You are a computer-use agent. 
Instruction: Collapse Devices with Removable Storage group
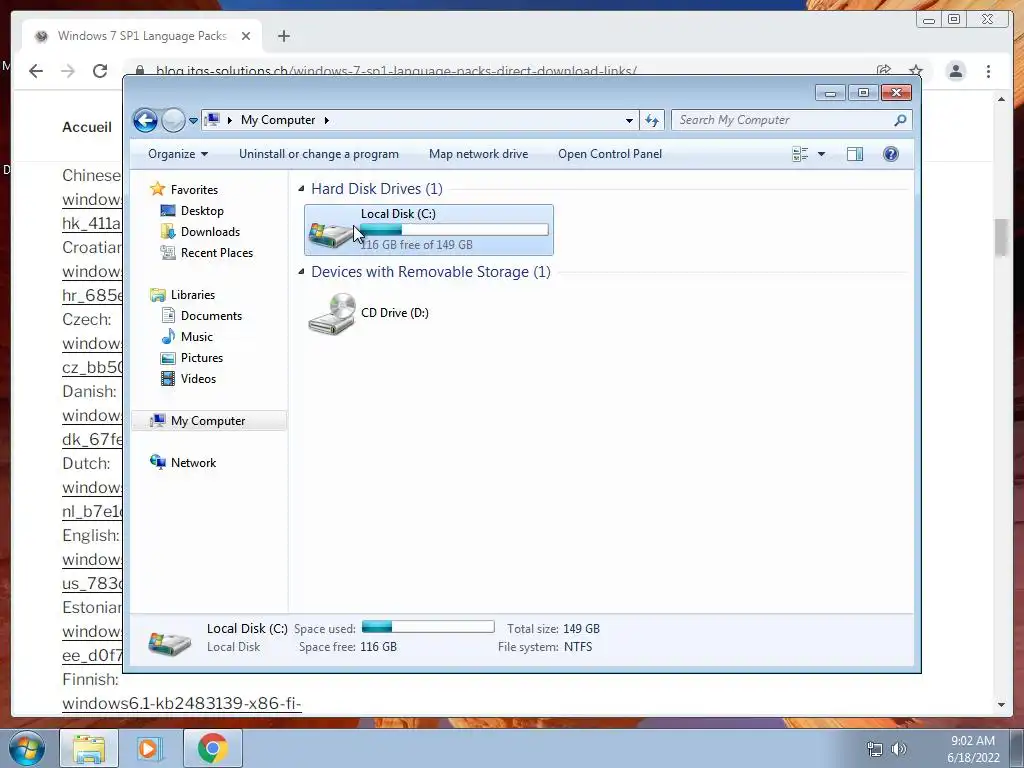click(301, 272)
